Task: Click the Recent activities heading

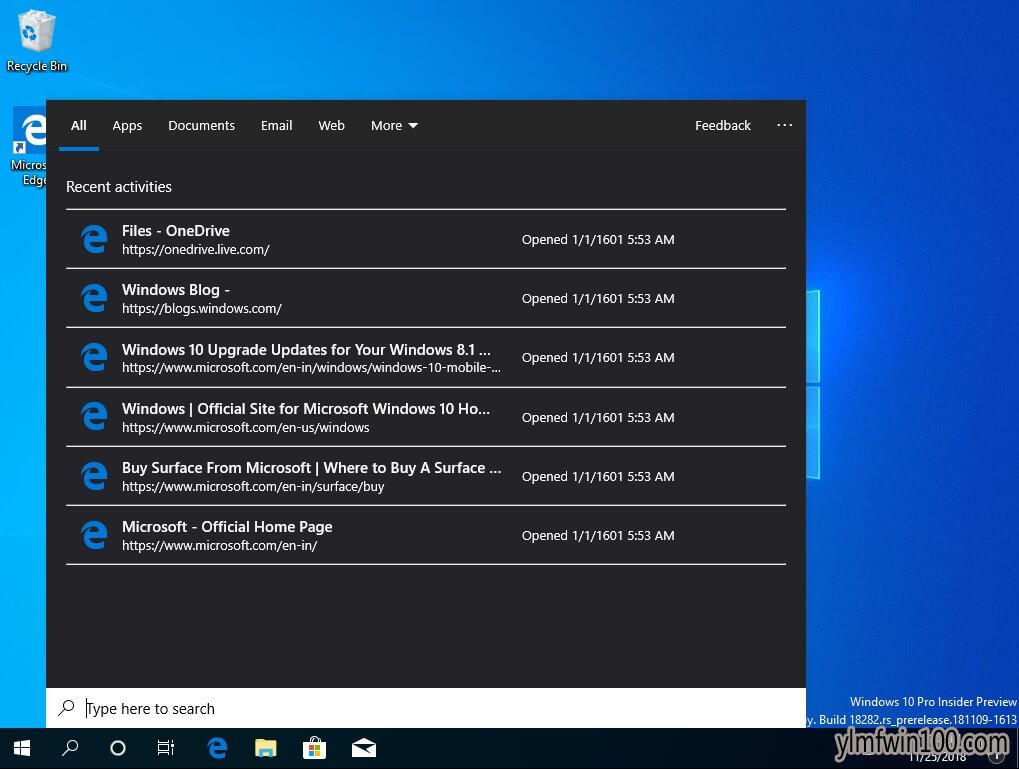Action: tap(119, 187)
